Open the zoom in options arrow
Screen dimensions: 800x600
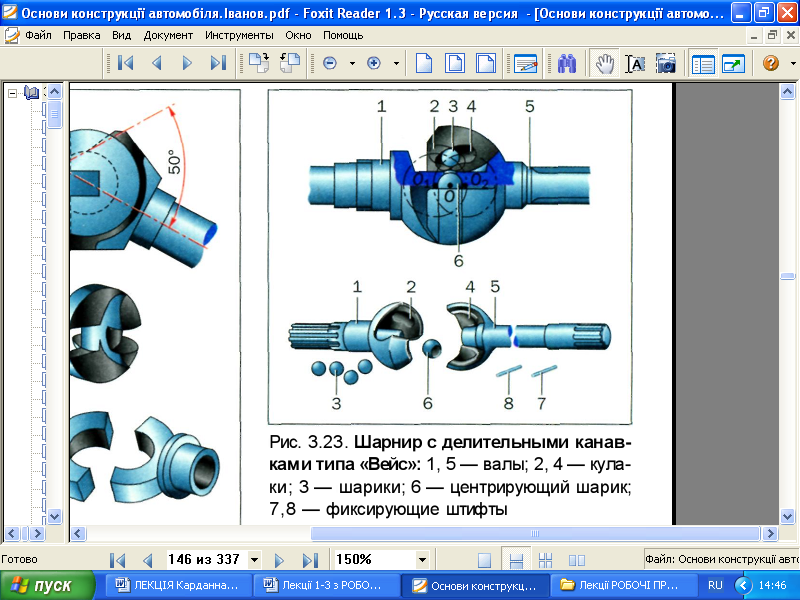(x=396, y=64)
